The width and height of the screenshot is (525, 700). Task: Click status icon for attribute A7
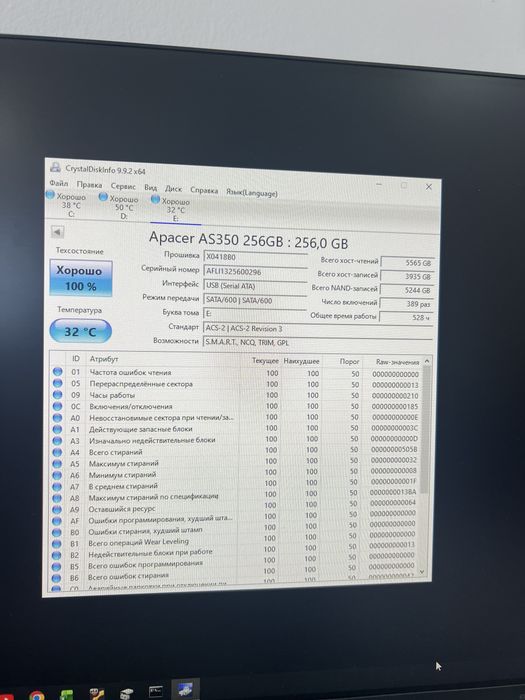(57, 487)
